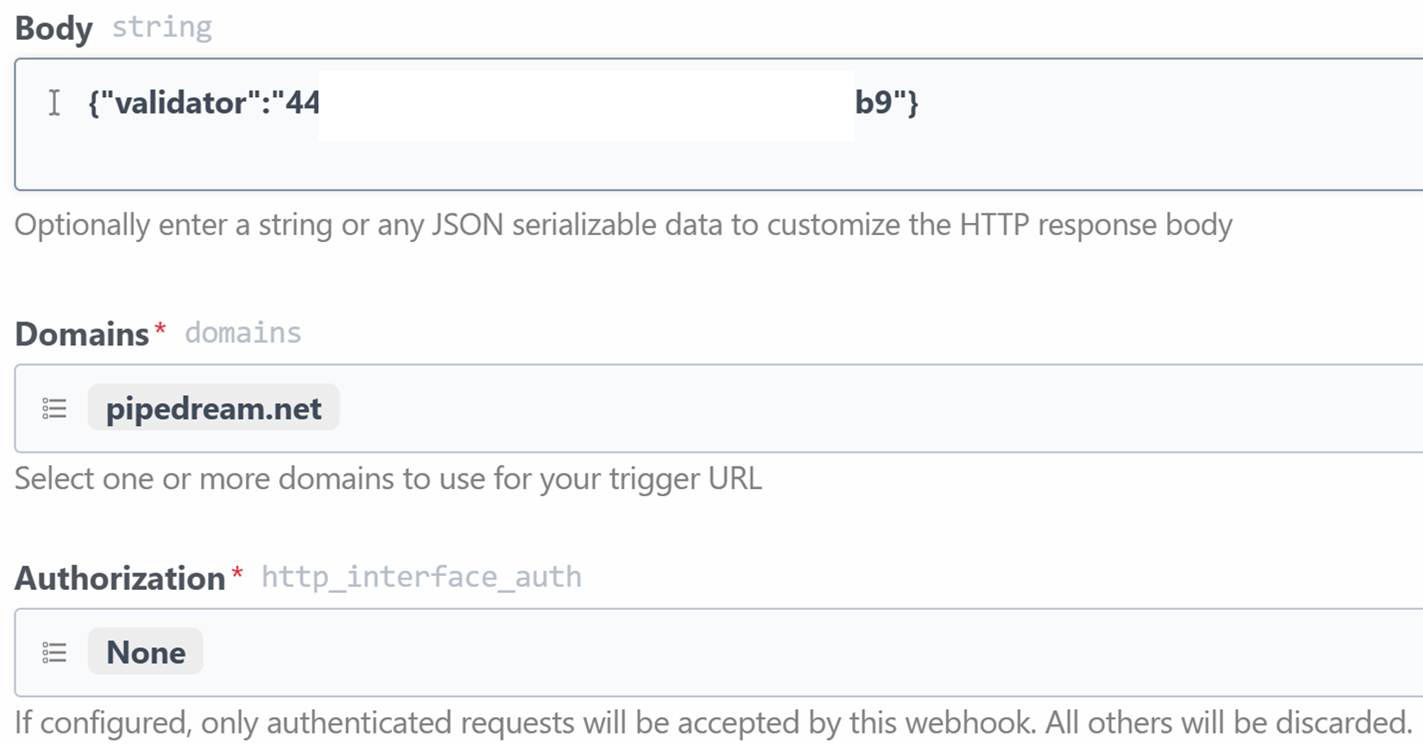Click the red asterisk next to Domains

click(x=160, y=328)
